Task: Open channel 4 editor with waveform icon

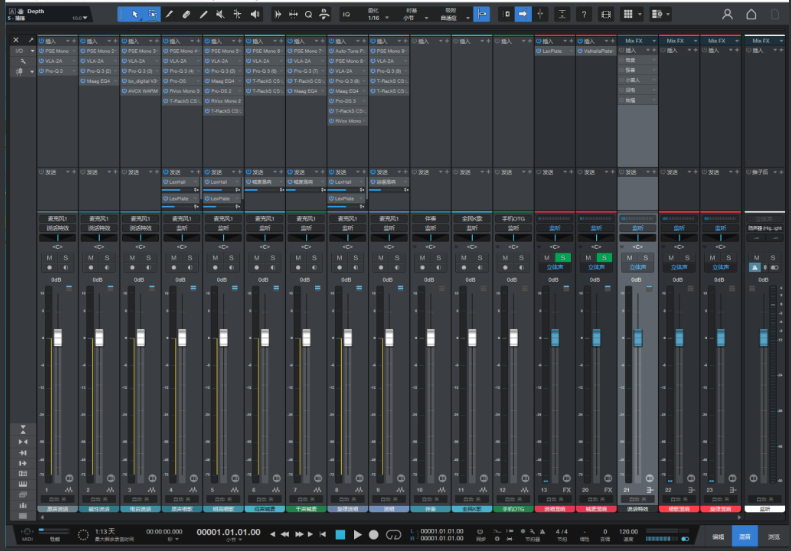Action: (x=193, y=490)
